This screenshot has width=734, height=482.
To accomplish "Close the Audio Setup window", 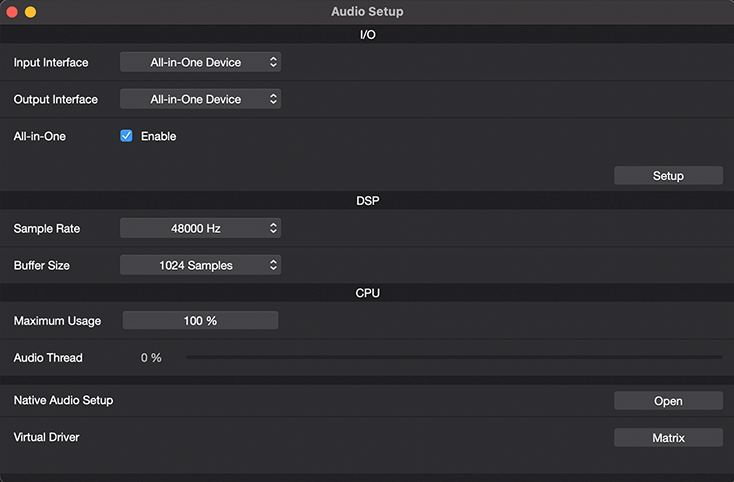I will 12,12.
